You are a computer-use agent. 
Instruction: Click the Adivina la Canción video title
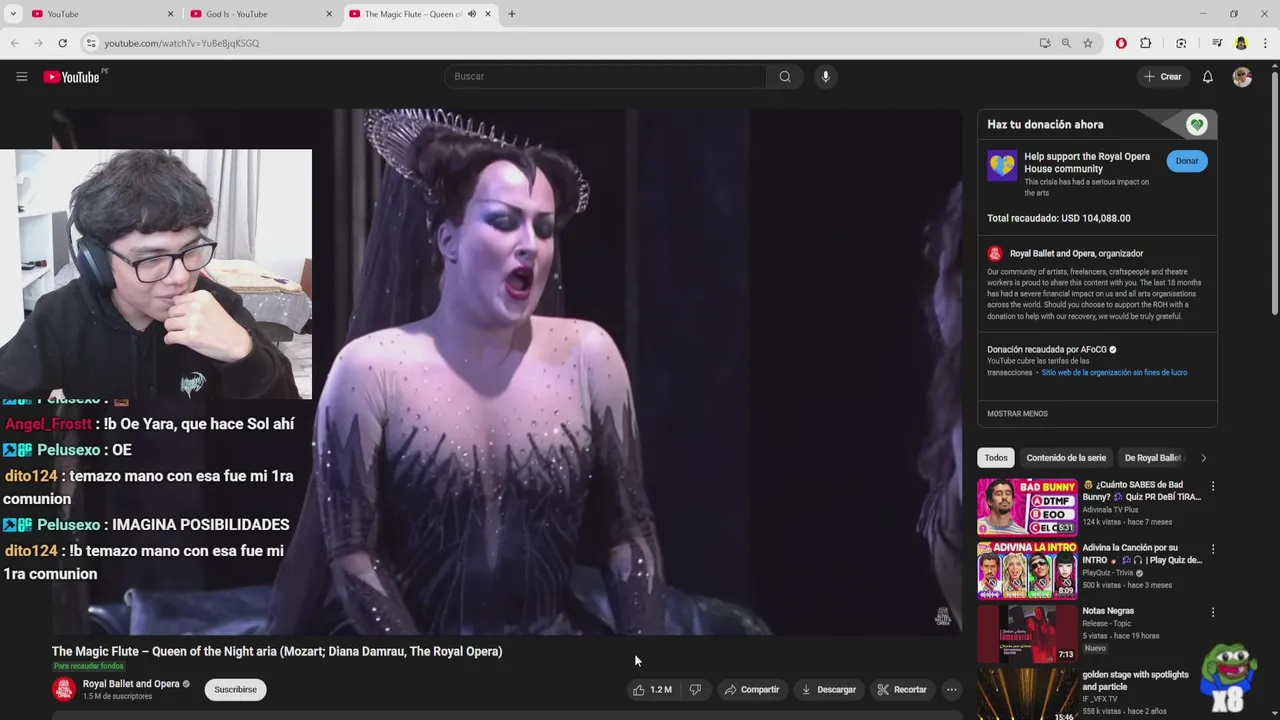[1142, 554]
